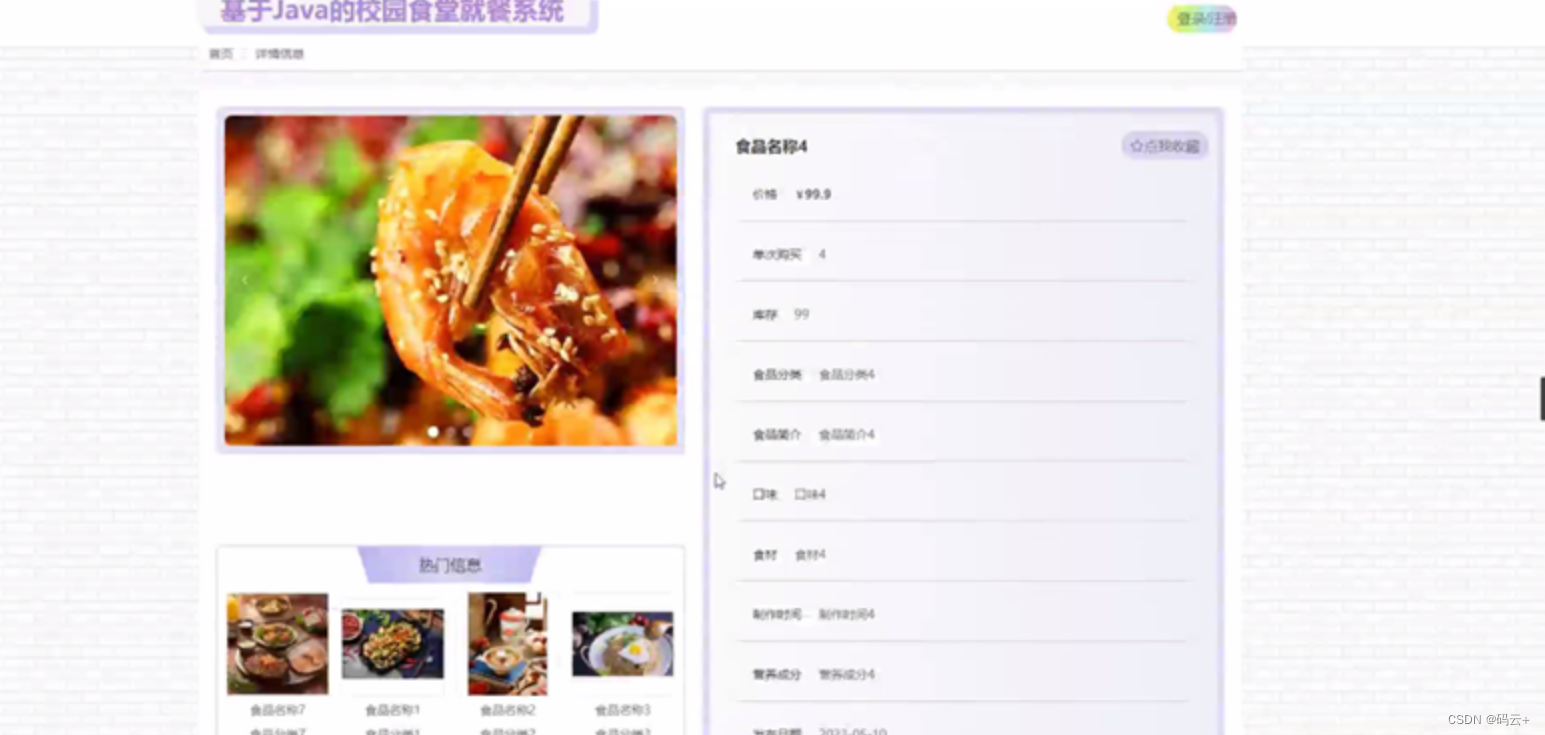Click the 营养成分4 value

pos(847,674)
